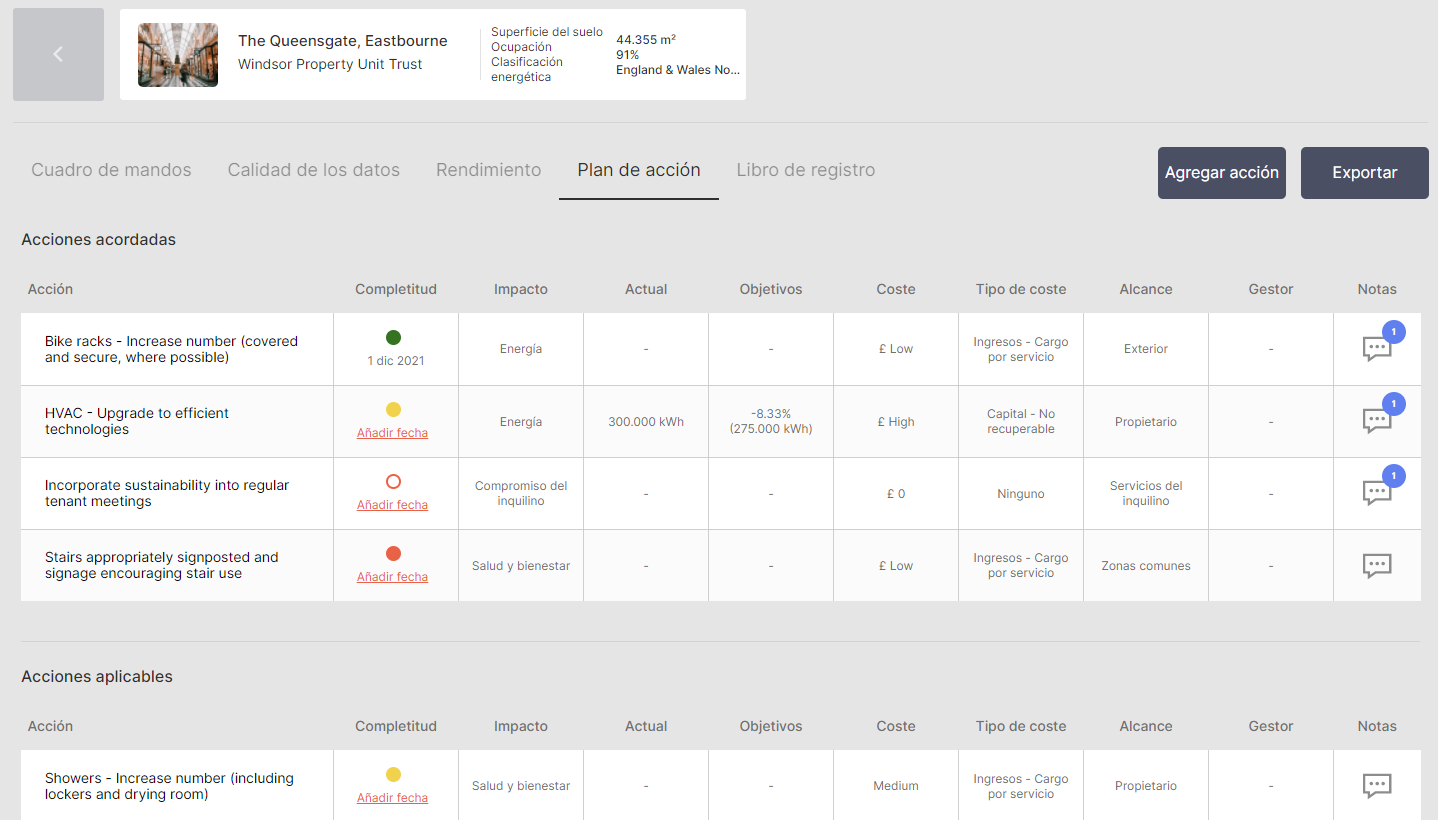The image size is (1438, 820).
Task: Click the back navigation arrow
Action: [x=57, y=54]
